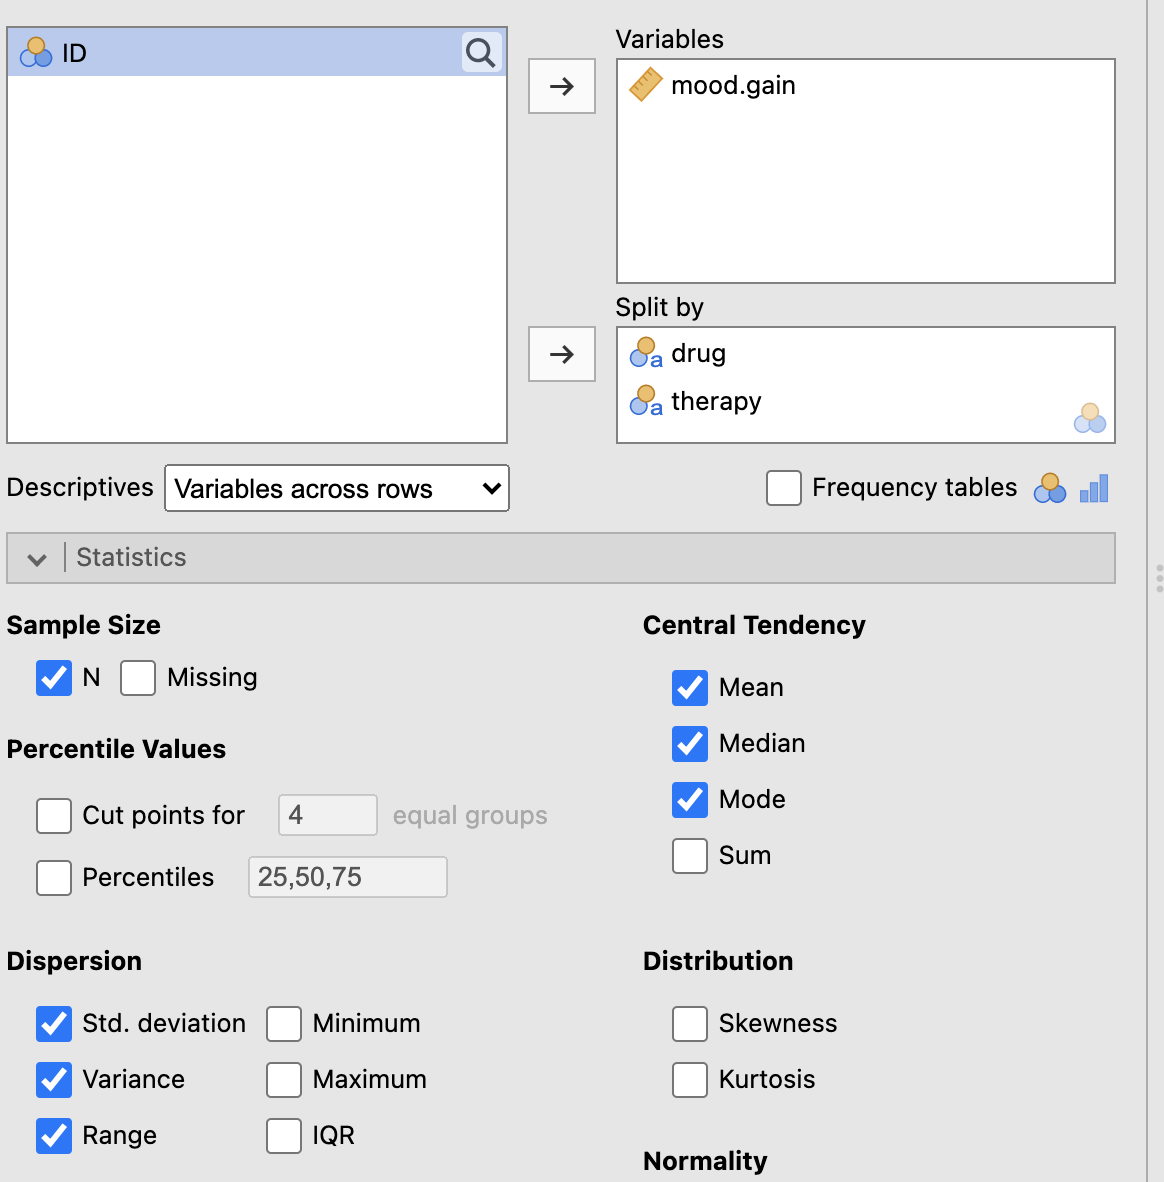This screenshot has height=1182, width=1164.
Task: Click the ID variable nominal icon
Action: click(x=36, y=53)
